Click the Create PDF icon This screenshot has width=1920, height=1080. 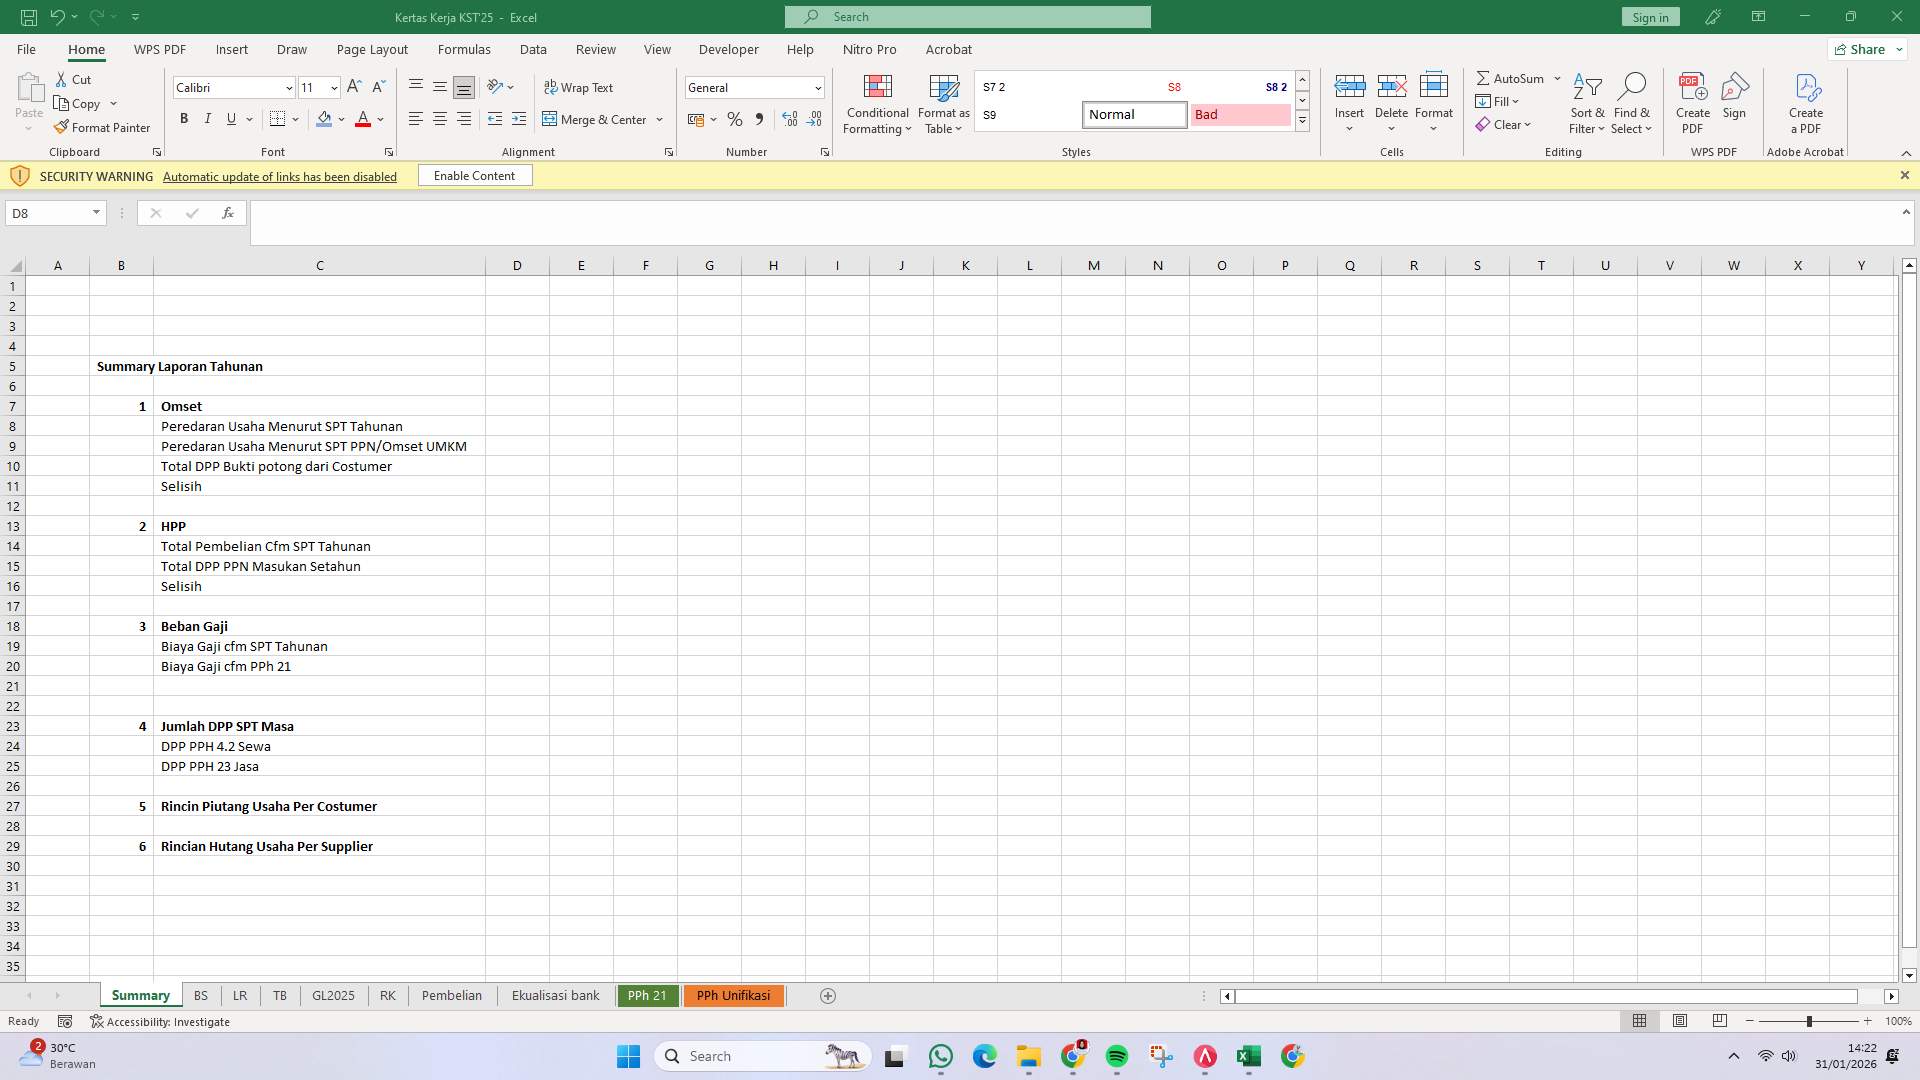(x=1693, y=95)
